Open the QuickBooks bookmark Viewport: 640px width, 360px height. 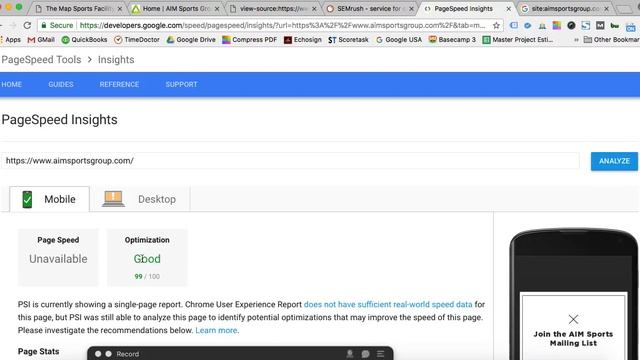[x=84, y=40]
